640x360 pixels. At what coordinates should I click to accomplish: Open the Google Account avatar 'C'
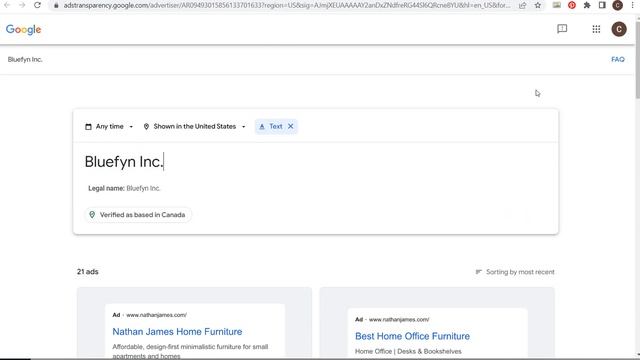point(619,29)
